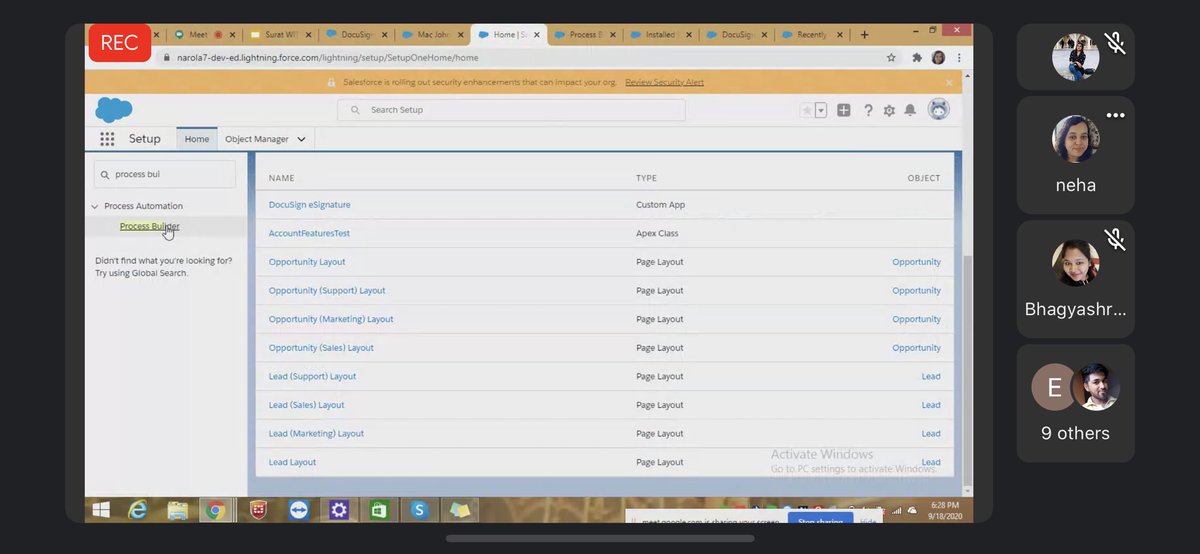Click the Review Security Alert link
This screenshot has width=1200, height=554.
pyautogui.click(x=664, y=82)
